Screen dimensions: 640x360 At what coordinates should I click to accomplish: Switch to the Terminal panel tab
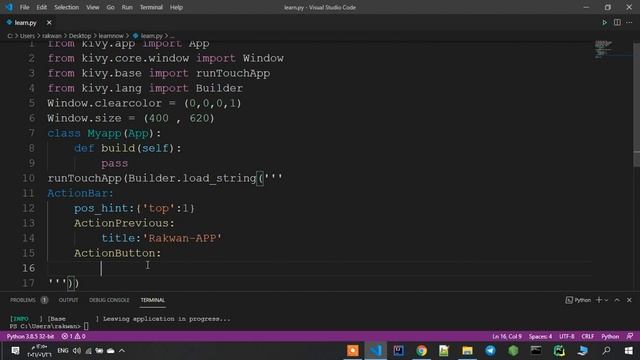153,300
